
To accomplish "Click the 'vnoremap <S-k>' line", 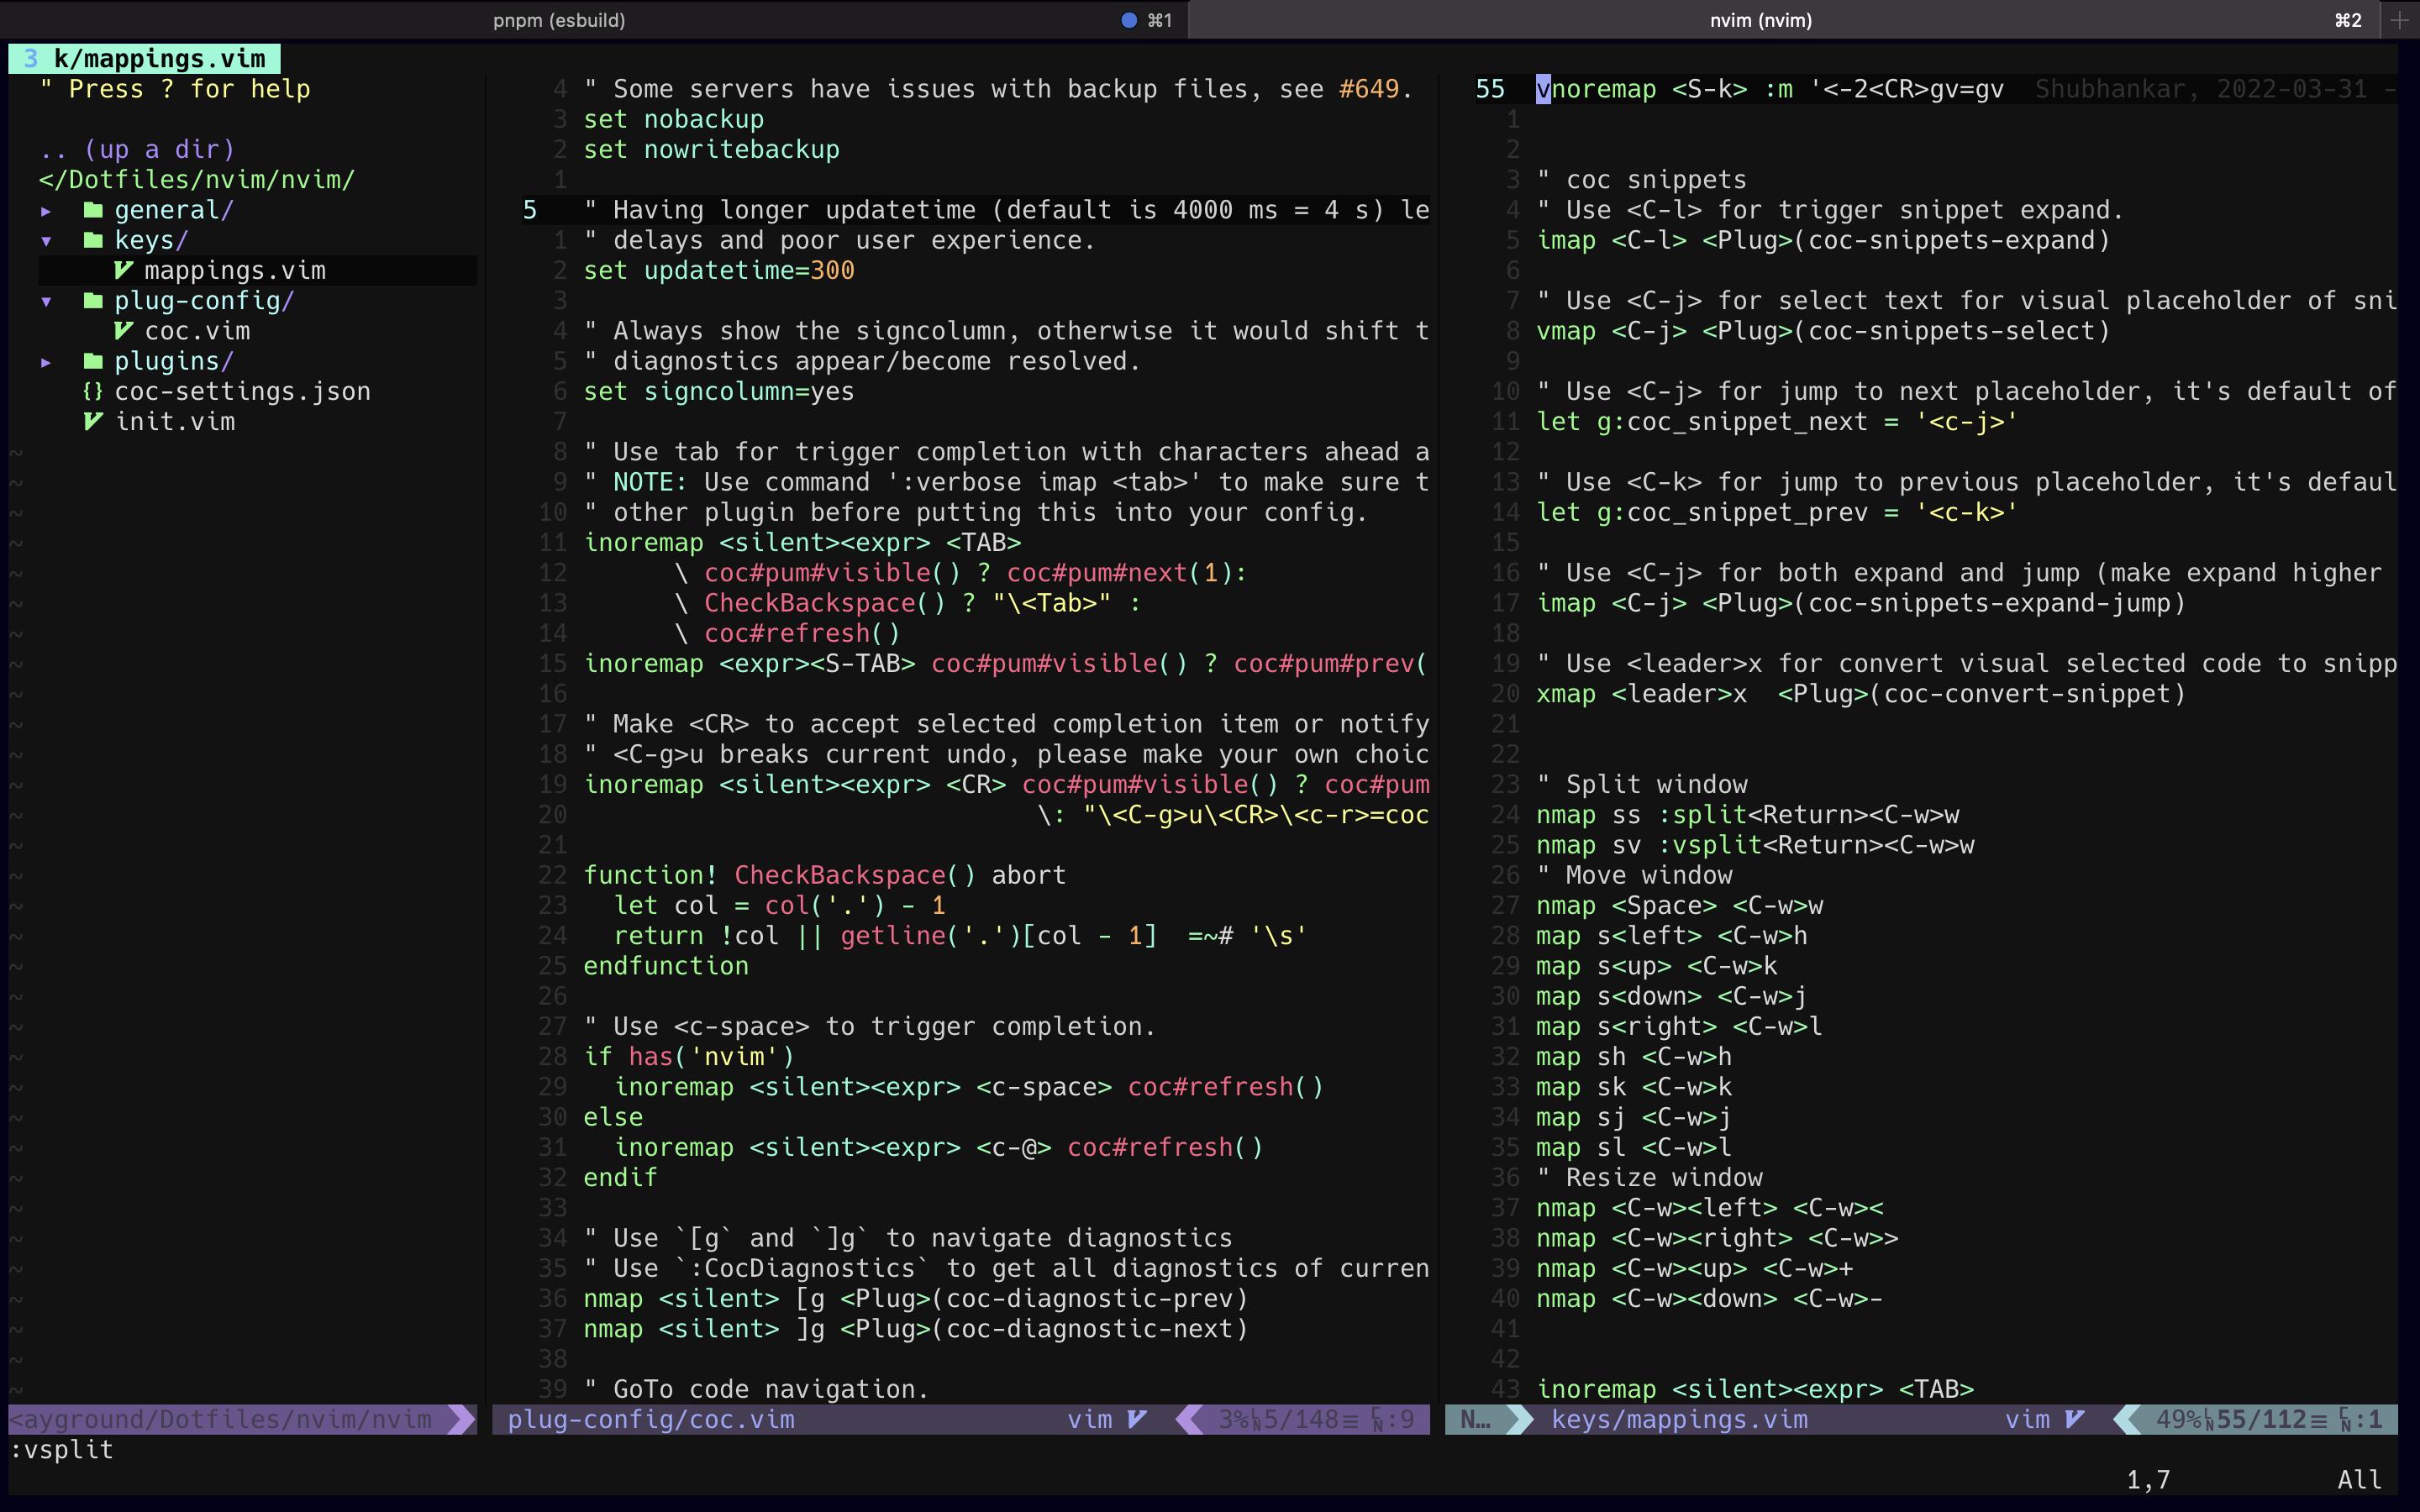I will point(1770,89).
